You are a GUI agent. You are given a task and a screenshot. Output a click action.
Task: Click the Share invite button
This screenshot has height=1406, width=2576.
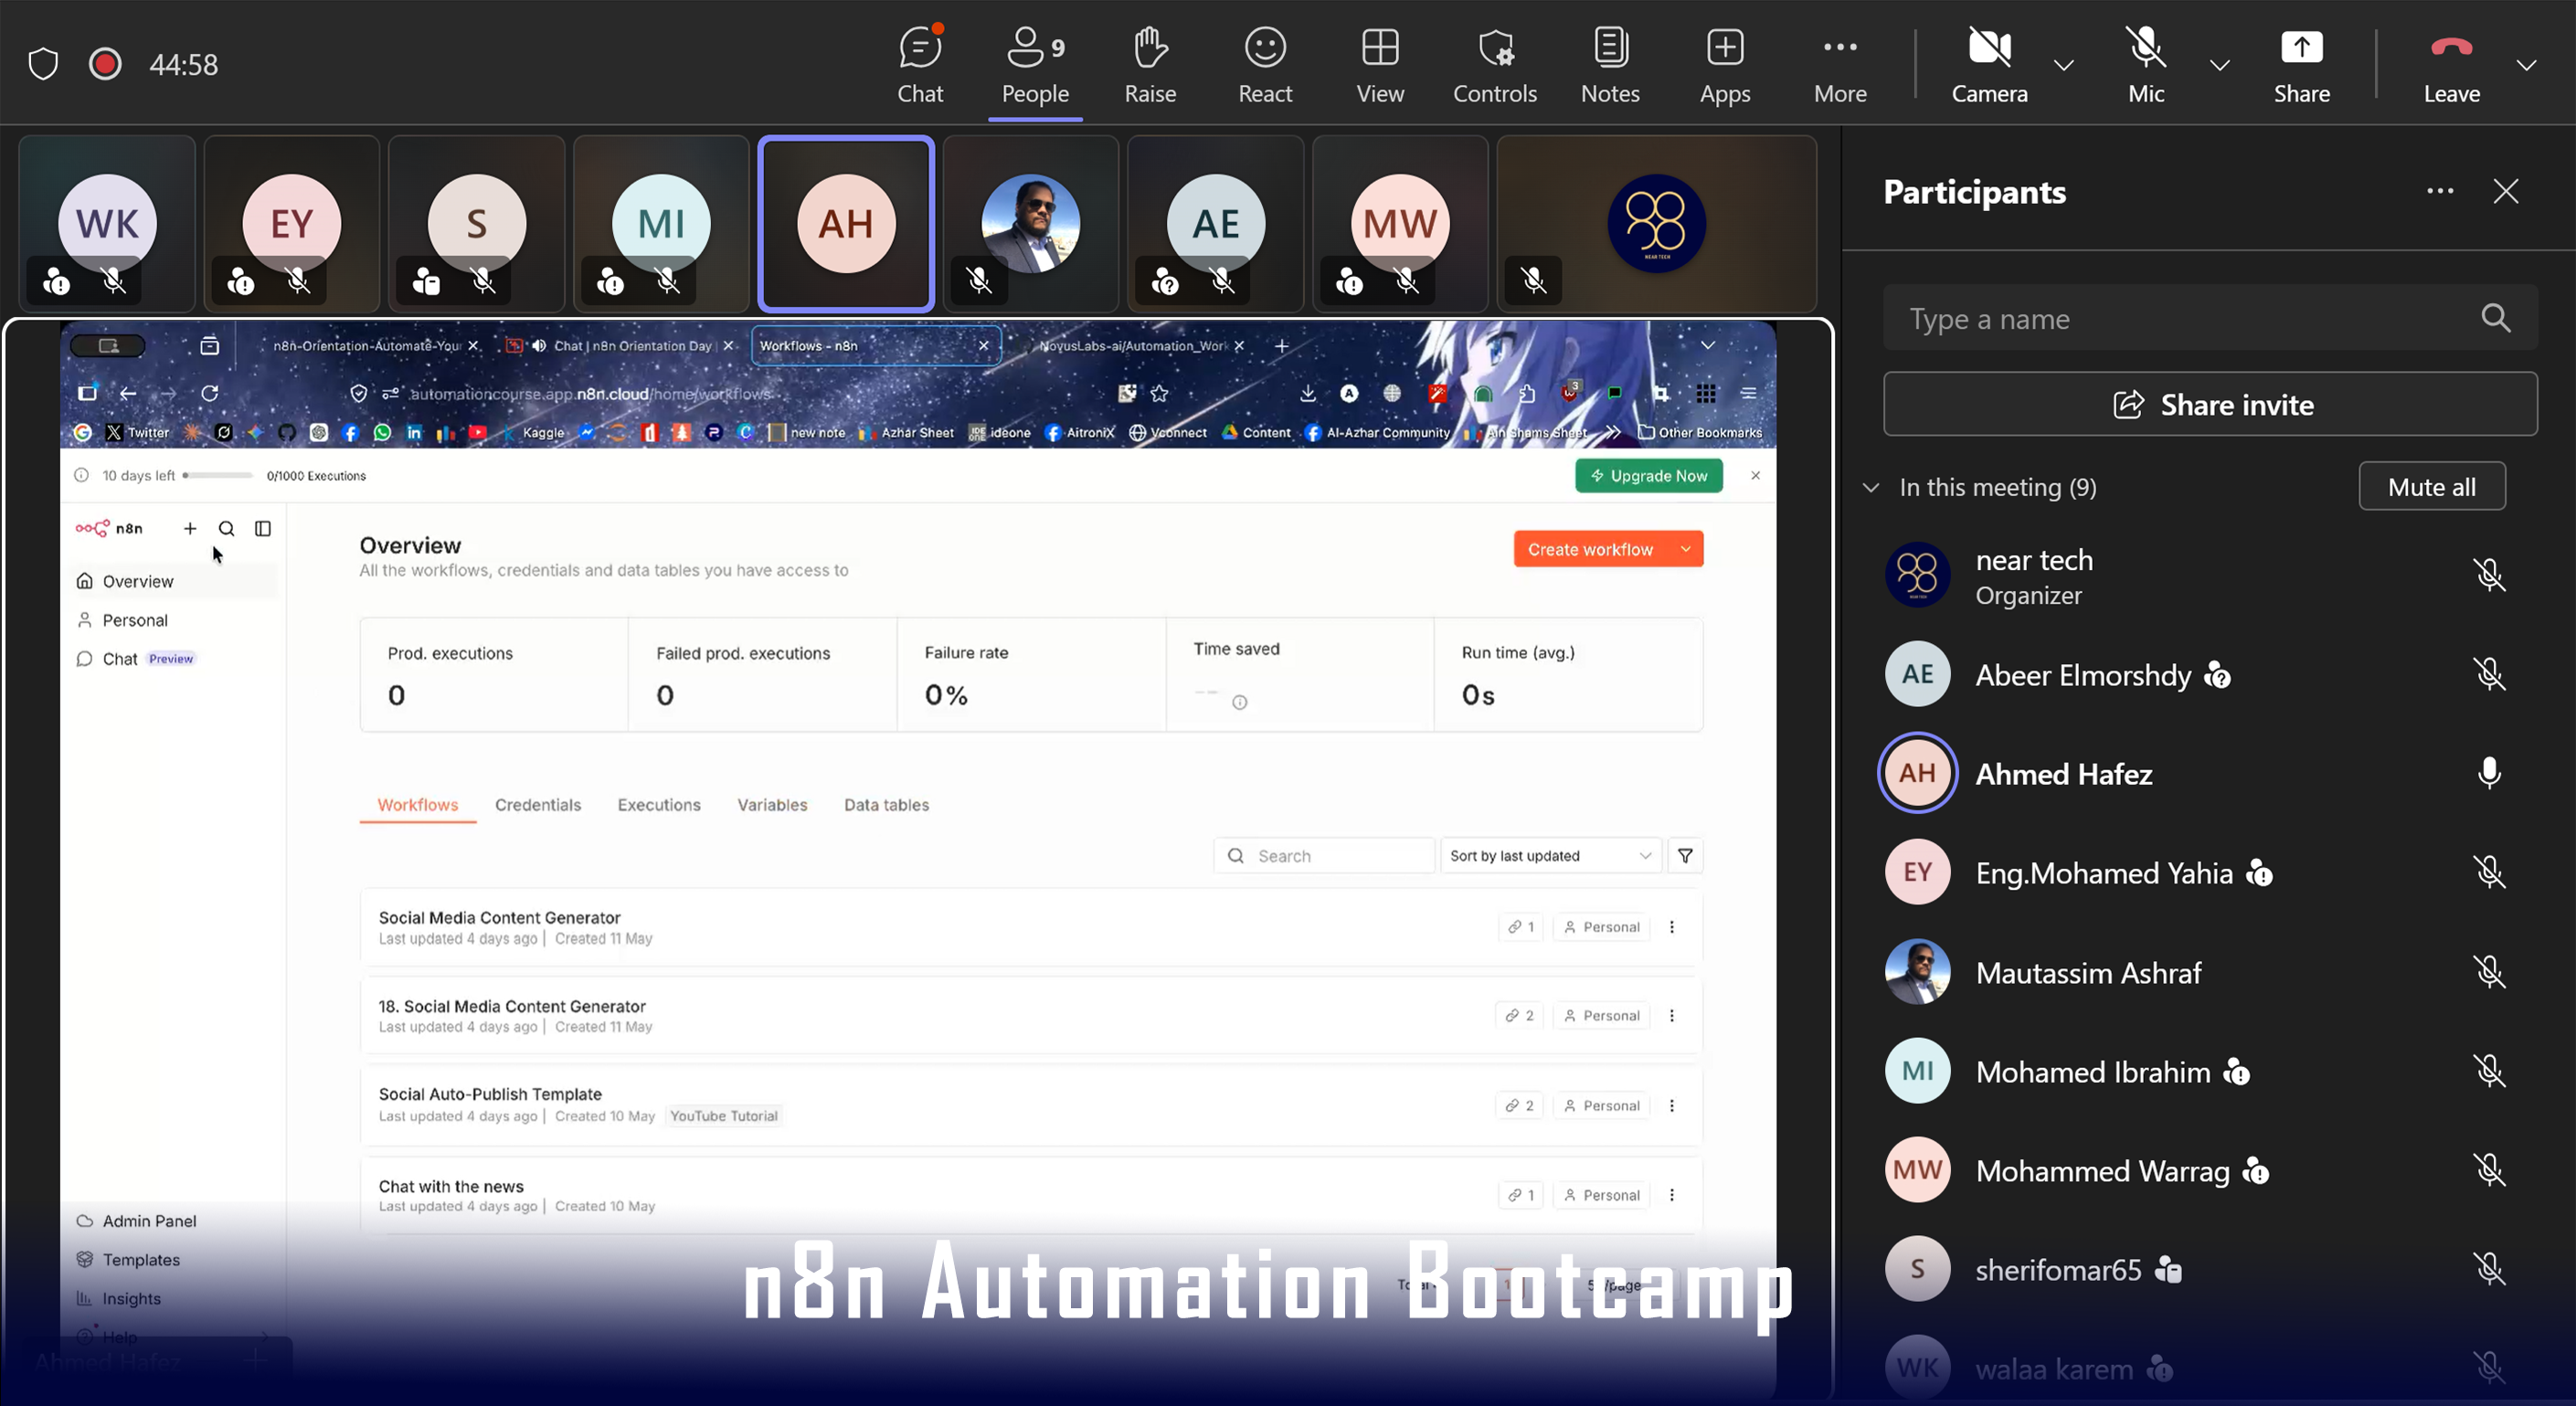2210,404
